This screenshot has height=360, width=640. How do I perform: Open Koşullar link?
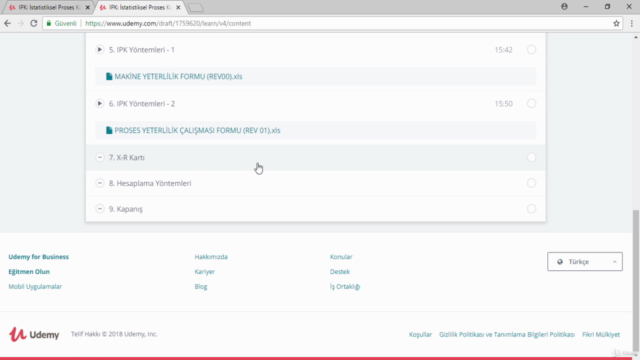[x=420, y=334]
